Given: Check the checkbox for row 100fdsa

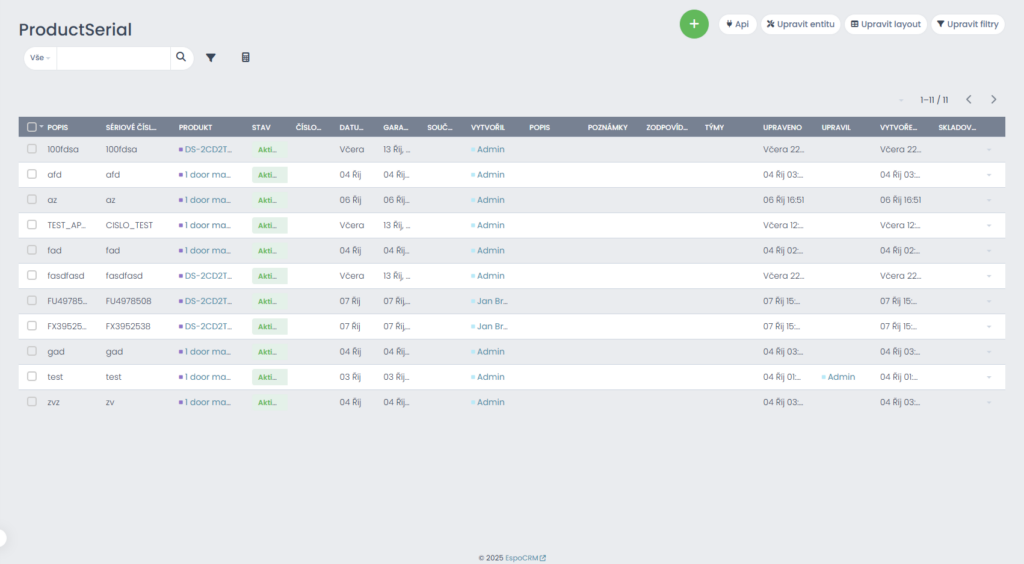Looking at the screenshot, I should [32, 149].
